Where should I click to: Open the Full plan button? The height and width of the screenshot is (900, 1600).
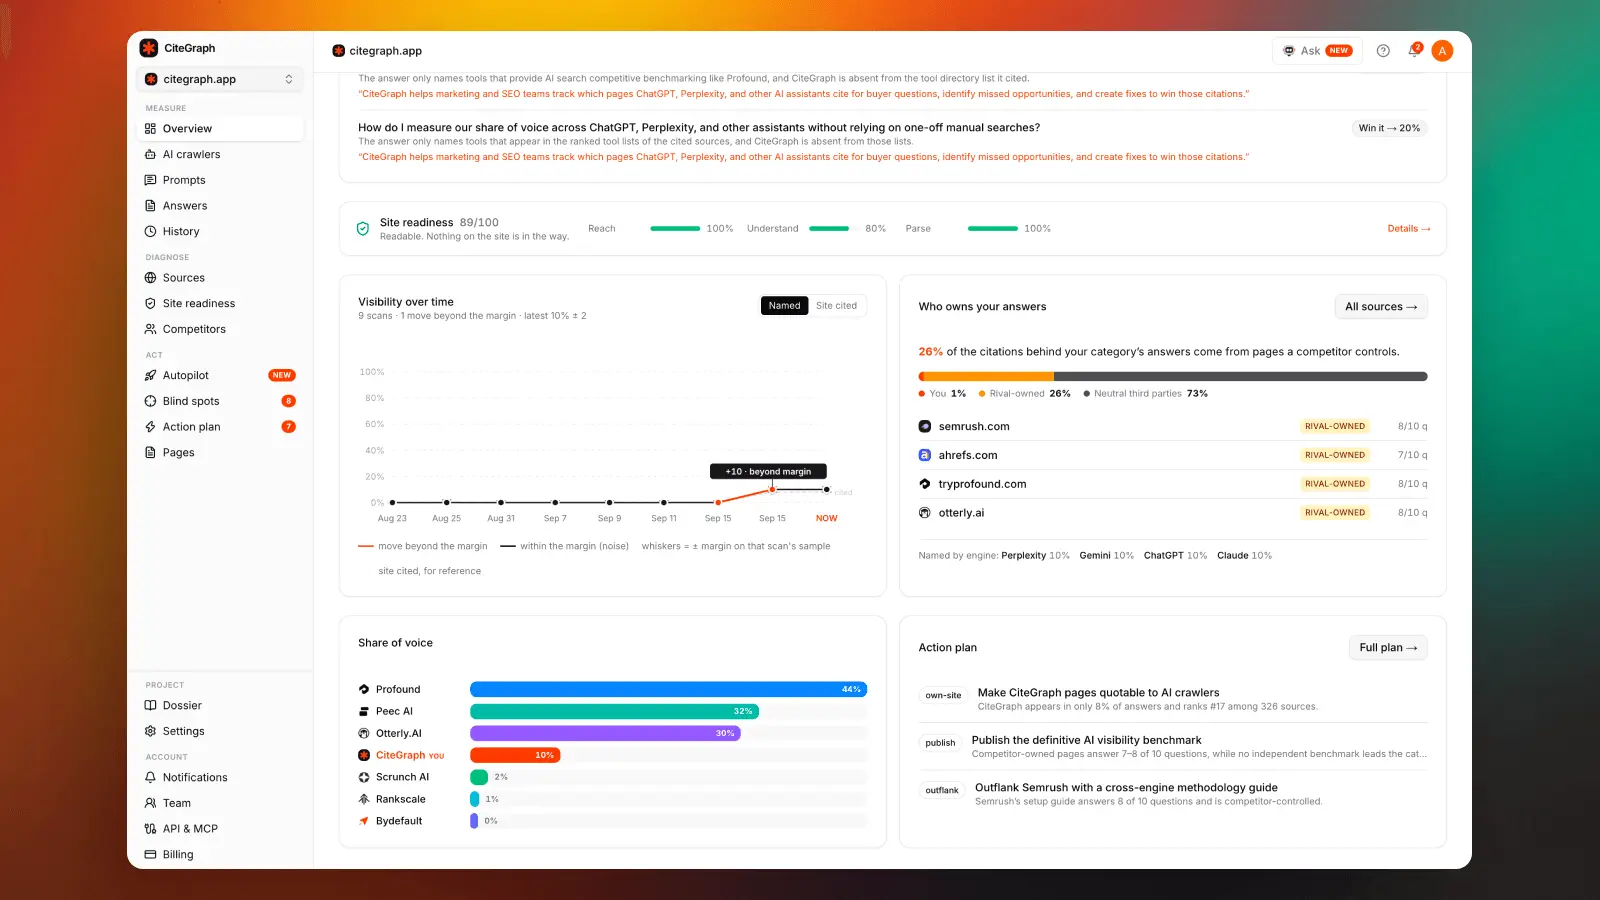1388,648
